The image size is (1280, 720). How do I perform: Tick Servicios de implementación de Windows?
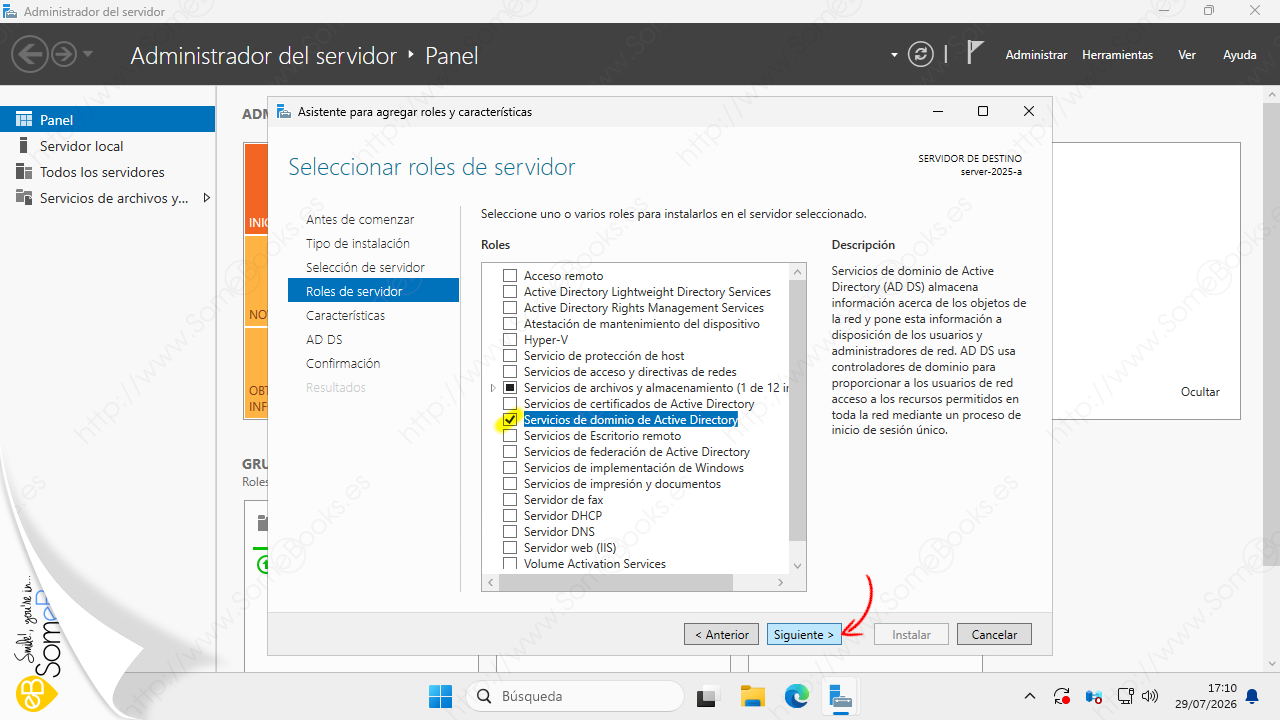point(510,468)
